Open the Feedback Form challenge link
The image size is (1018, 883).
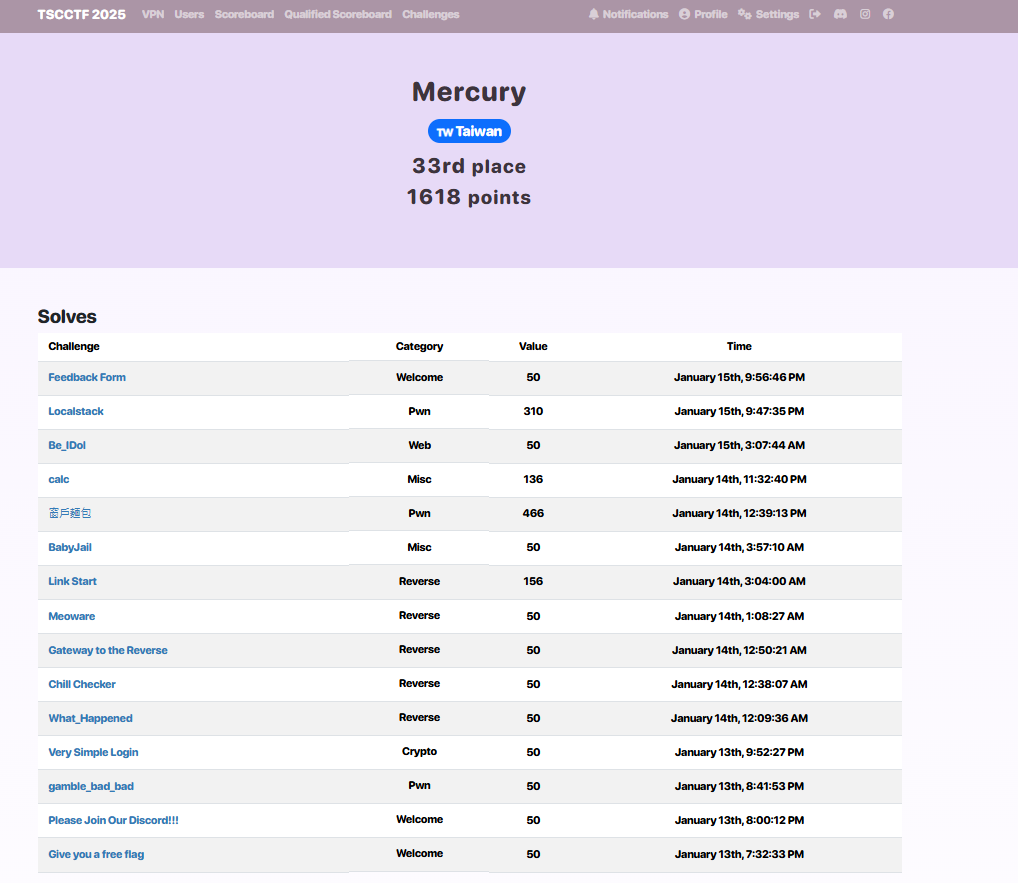click(x=87, y=377)
